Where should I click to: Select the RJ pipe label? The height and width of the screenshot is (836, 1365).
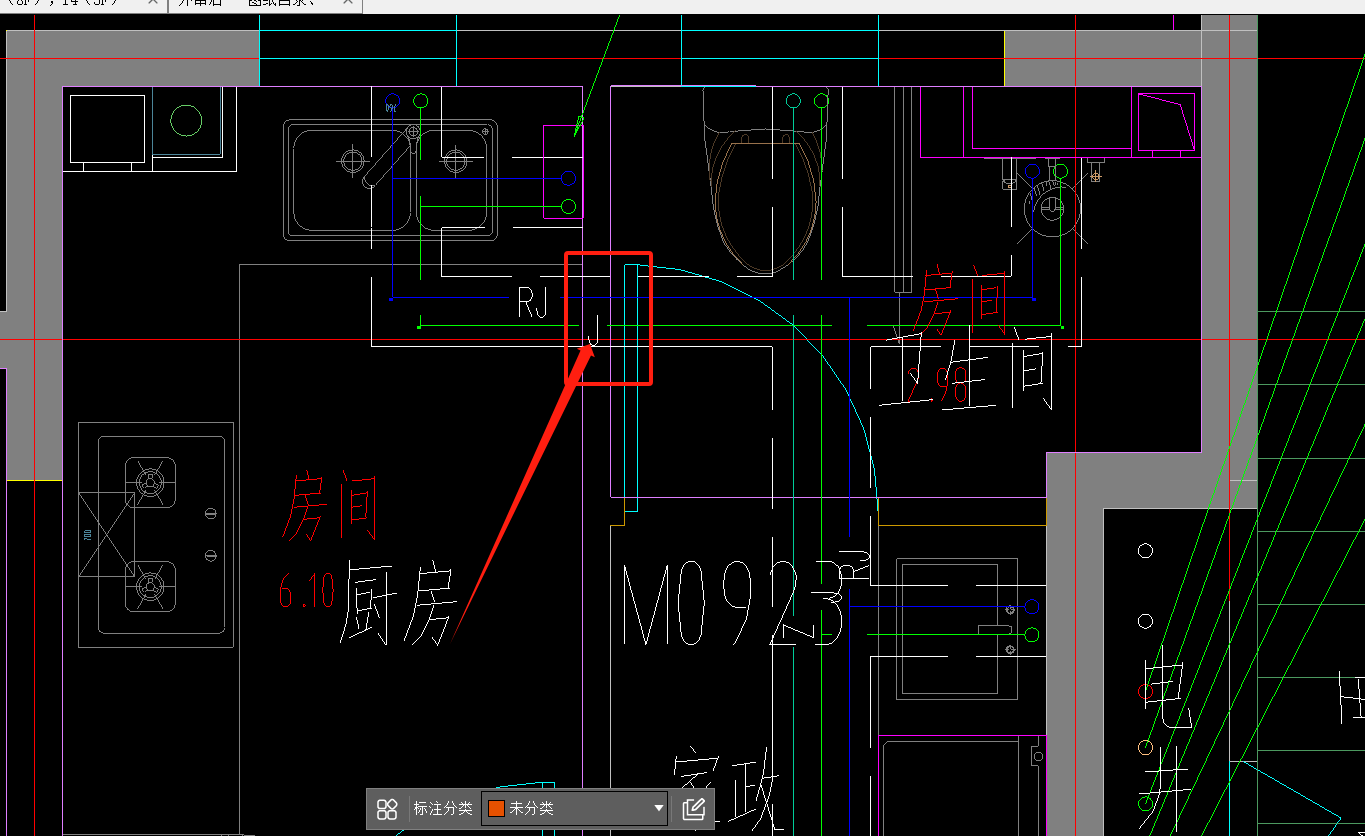tap(533, 303)
